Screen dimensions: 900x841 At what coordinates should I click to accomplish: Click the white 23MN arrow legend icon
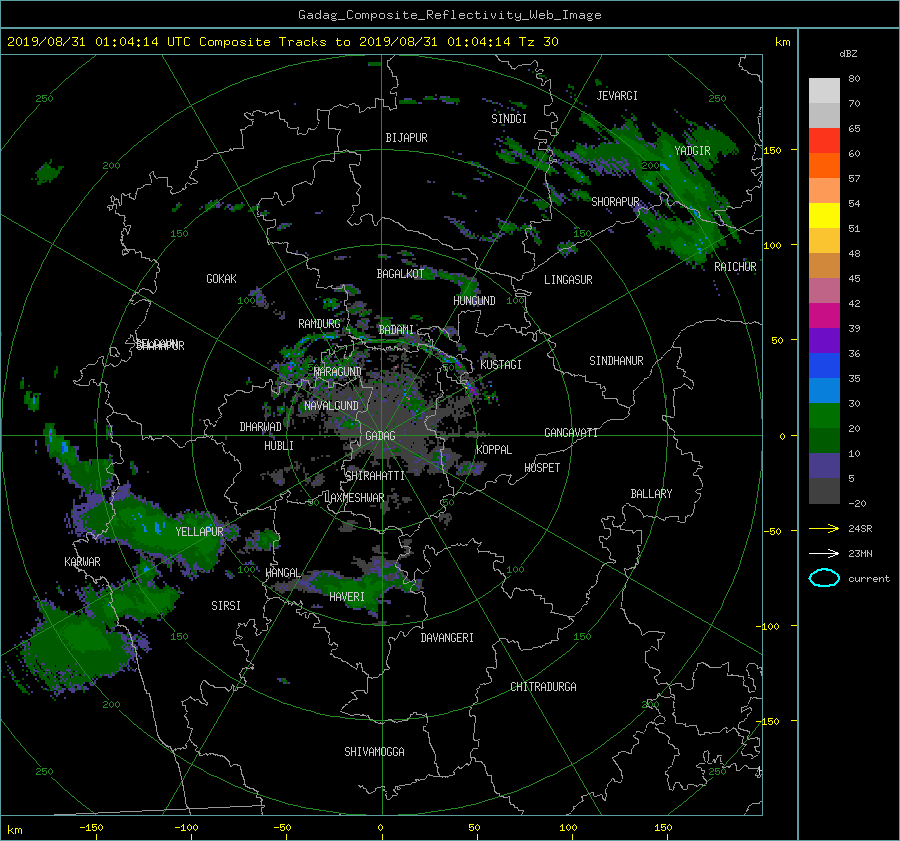point(824,553)
